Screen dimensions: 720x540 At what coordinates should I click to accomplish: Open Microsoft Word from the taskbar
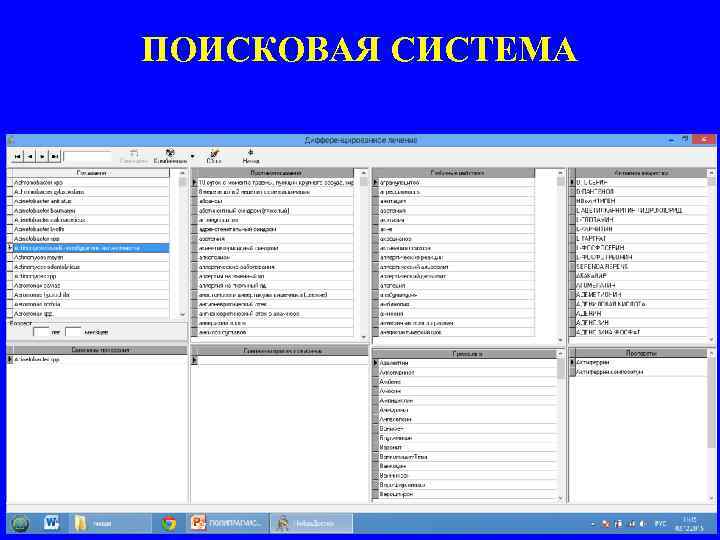51,523
